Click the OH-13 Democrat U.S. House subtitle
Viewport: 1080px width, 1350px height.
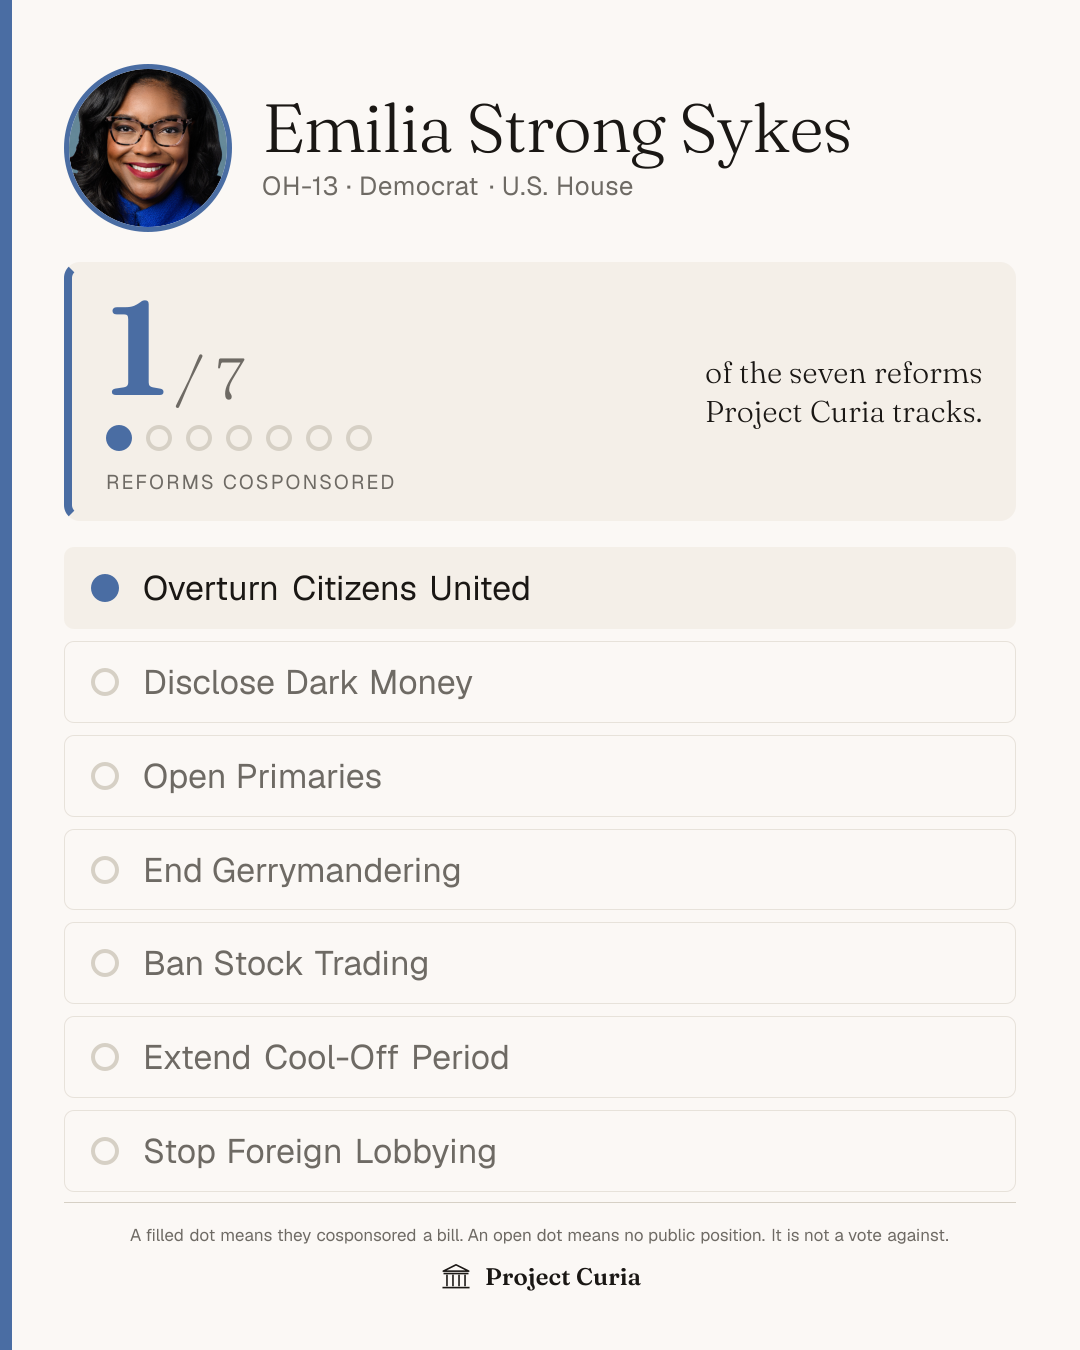(447, 187)
